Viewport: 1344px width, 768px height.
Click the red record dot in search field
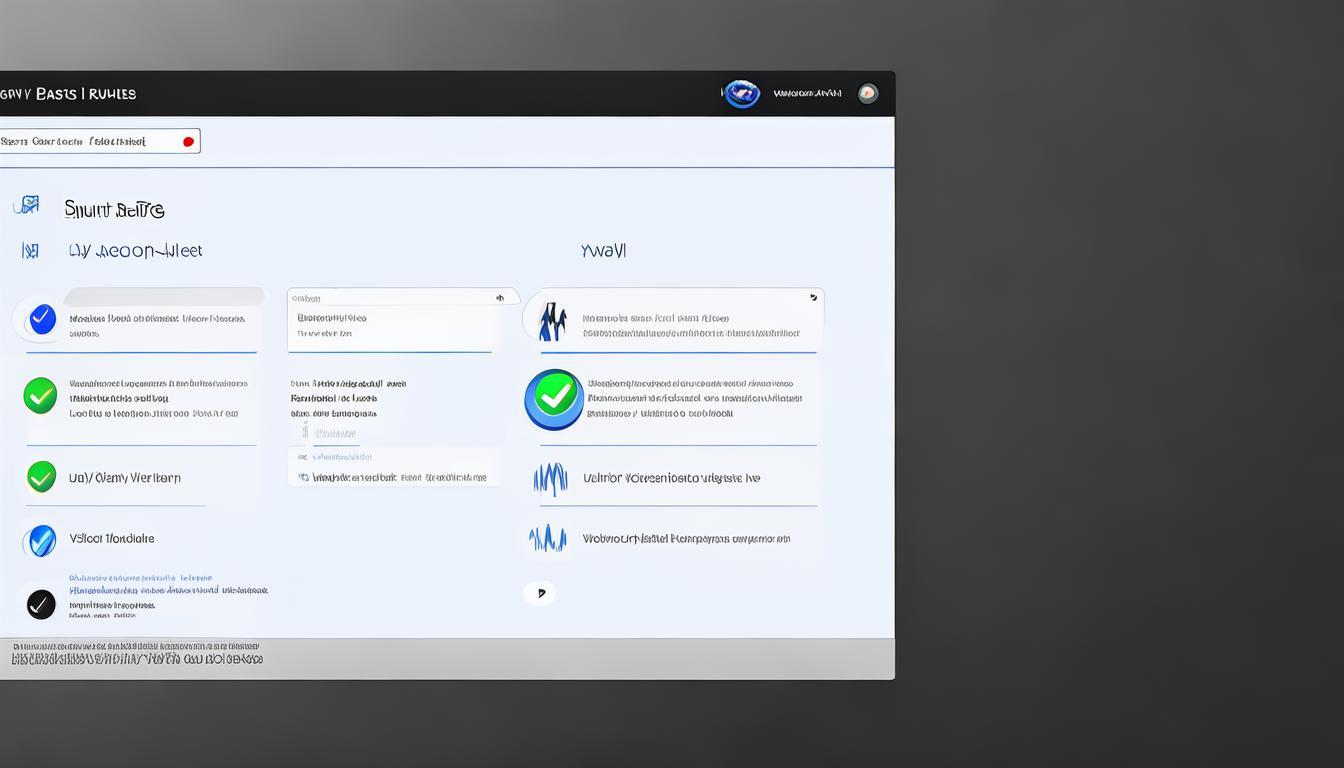pyautogui.click(x=188, y=142)
